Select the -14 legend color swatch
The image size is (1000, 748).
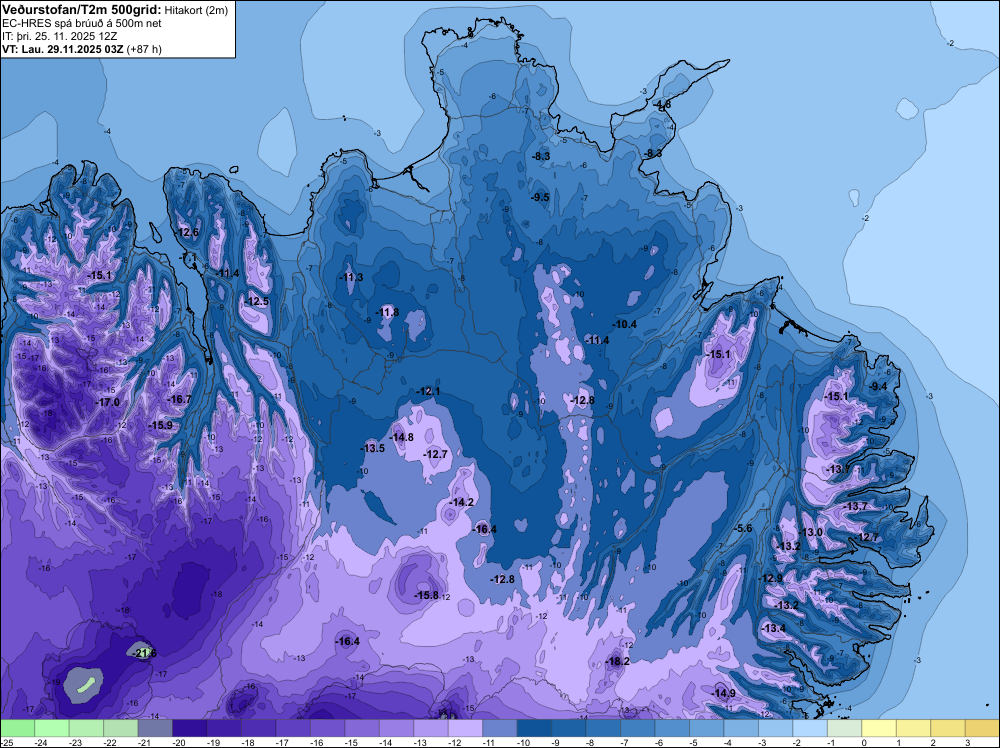point(396,728)
